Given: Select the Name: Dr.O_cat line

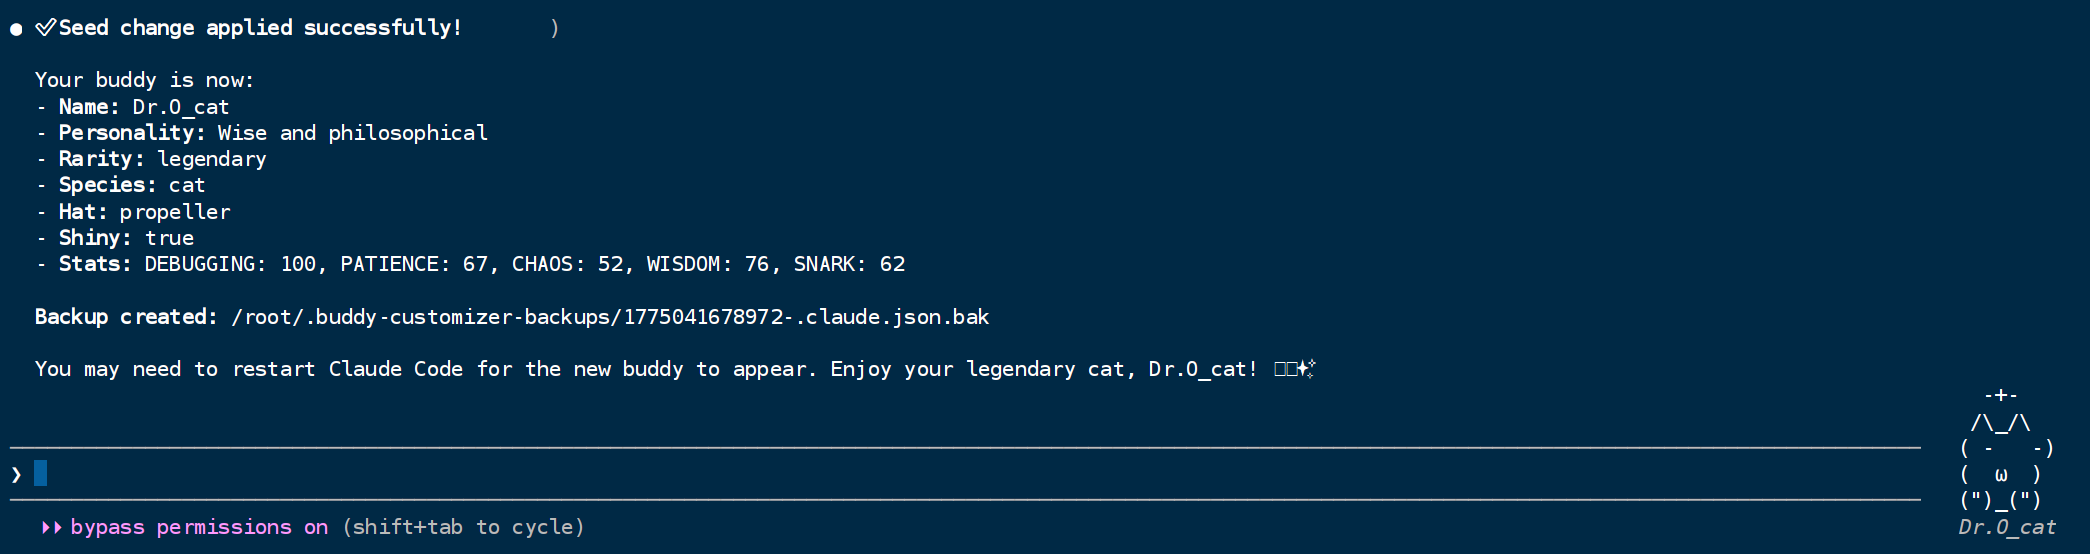Looking at the screenshot, I should click(144, 107).
